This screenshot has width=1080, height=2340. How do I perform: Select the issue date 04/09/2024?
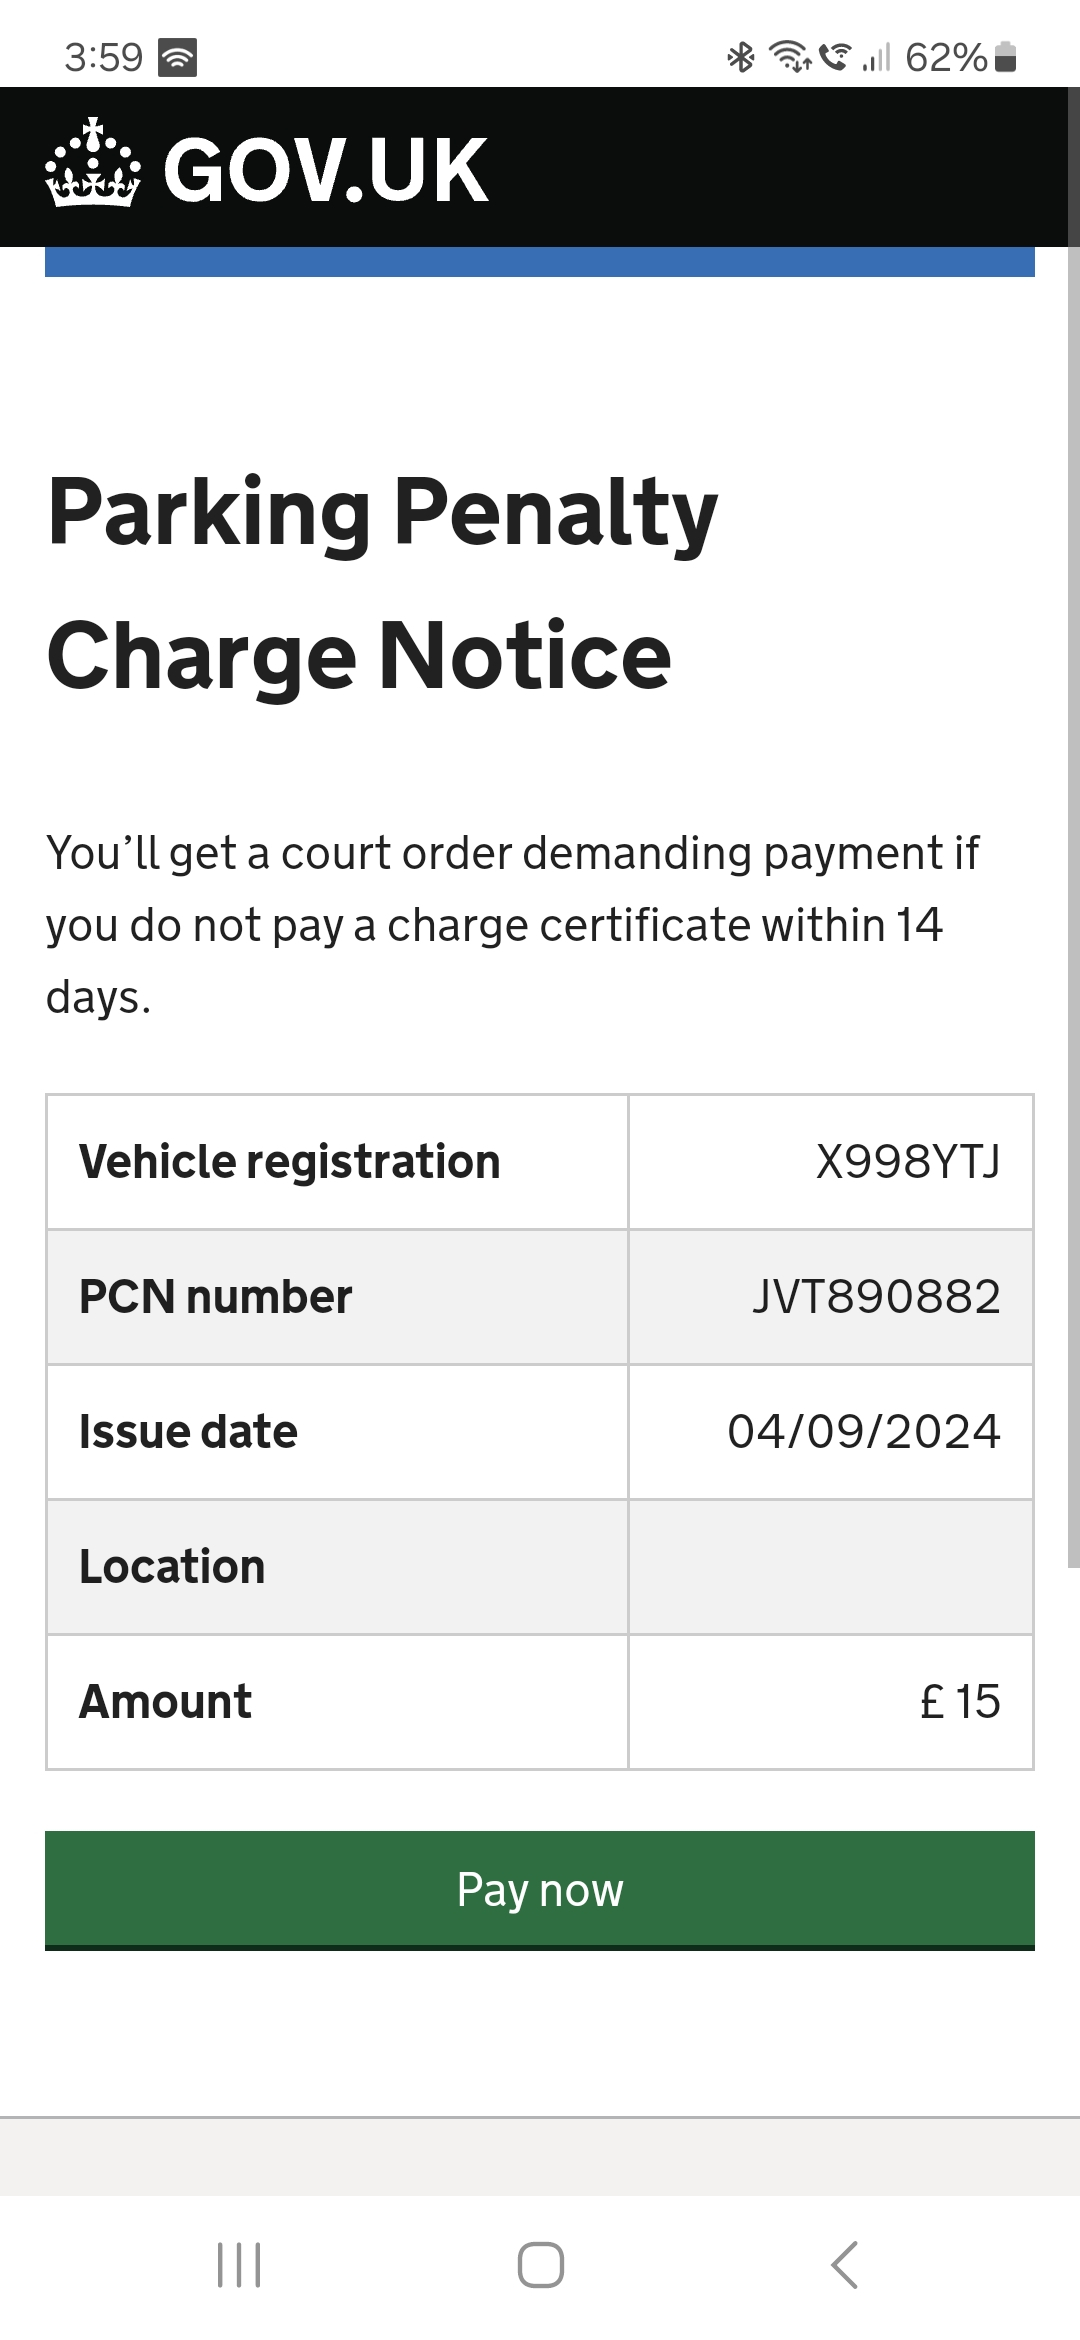point(864,1432)
